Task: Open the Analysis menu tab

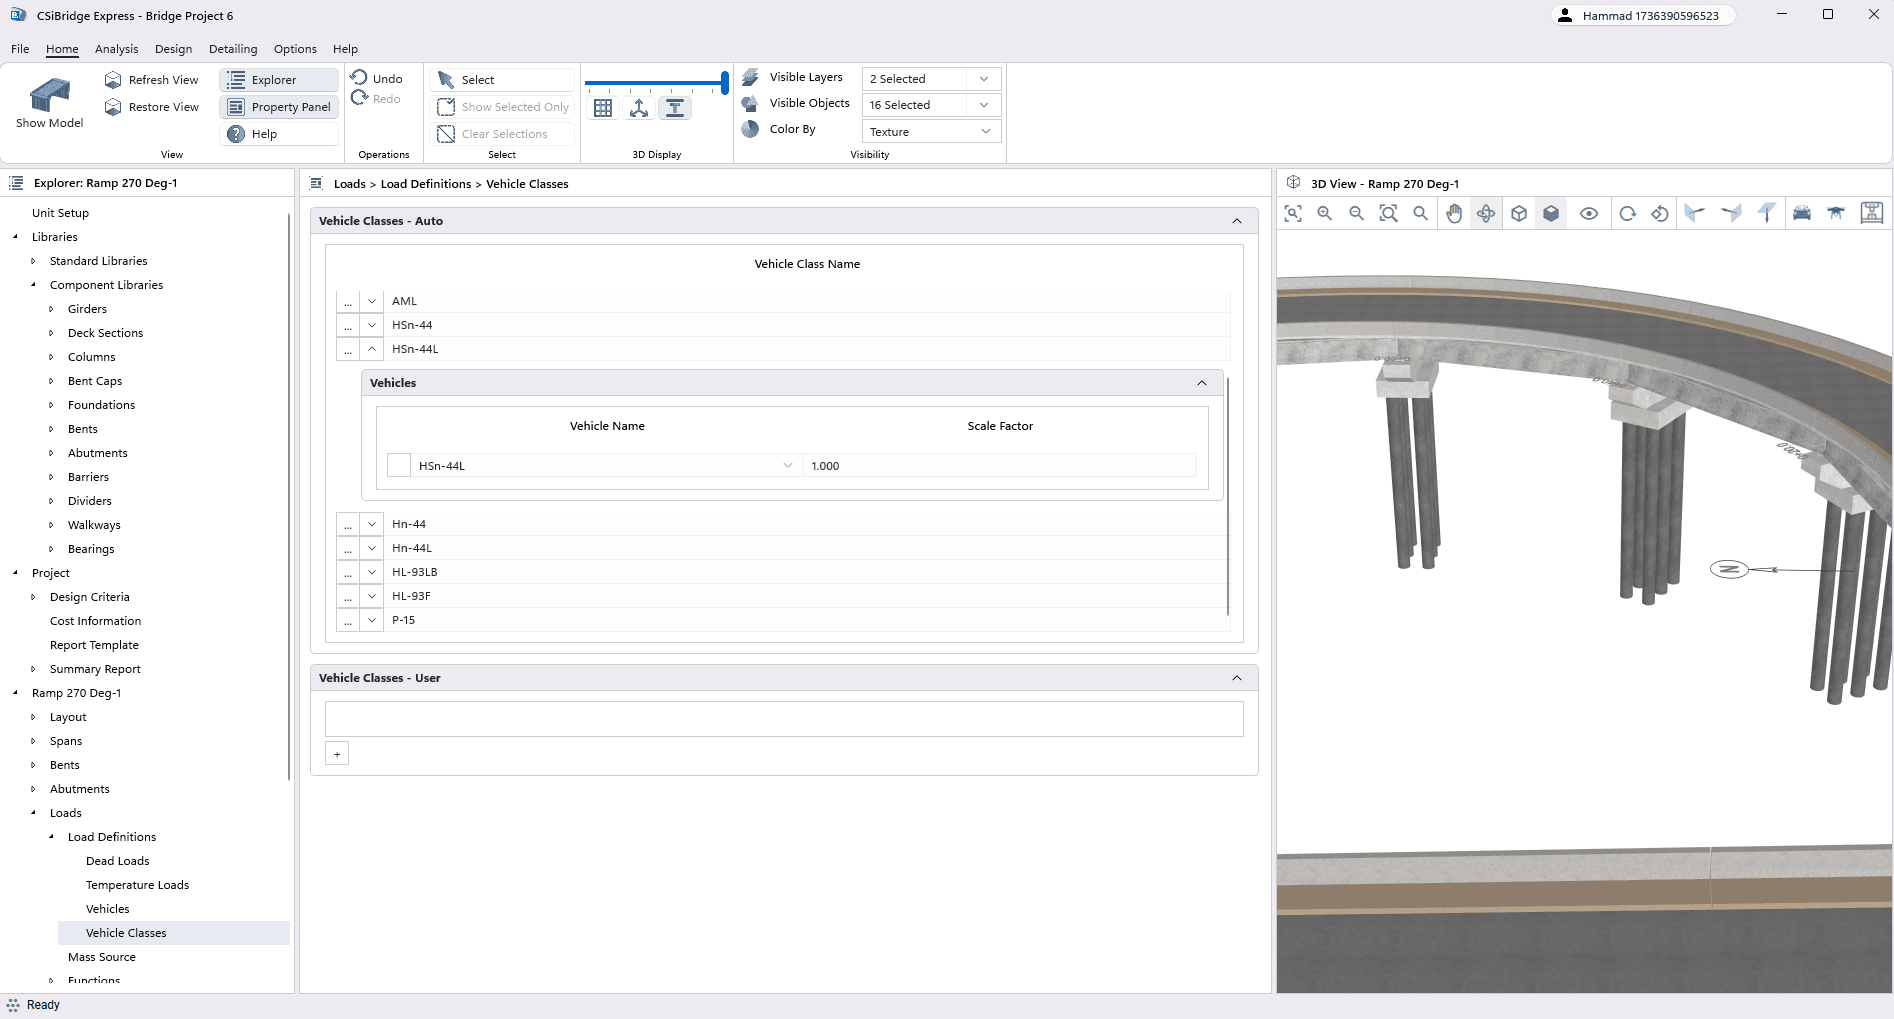Action: click(116, 49)
